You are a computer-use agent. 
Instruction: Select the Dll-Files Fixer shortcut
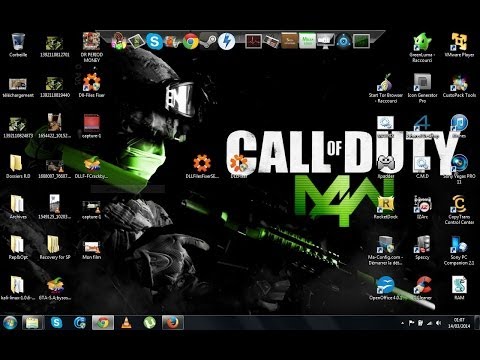[x=92, y=85]
